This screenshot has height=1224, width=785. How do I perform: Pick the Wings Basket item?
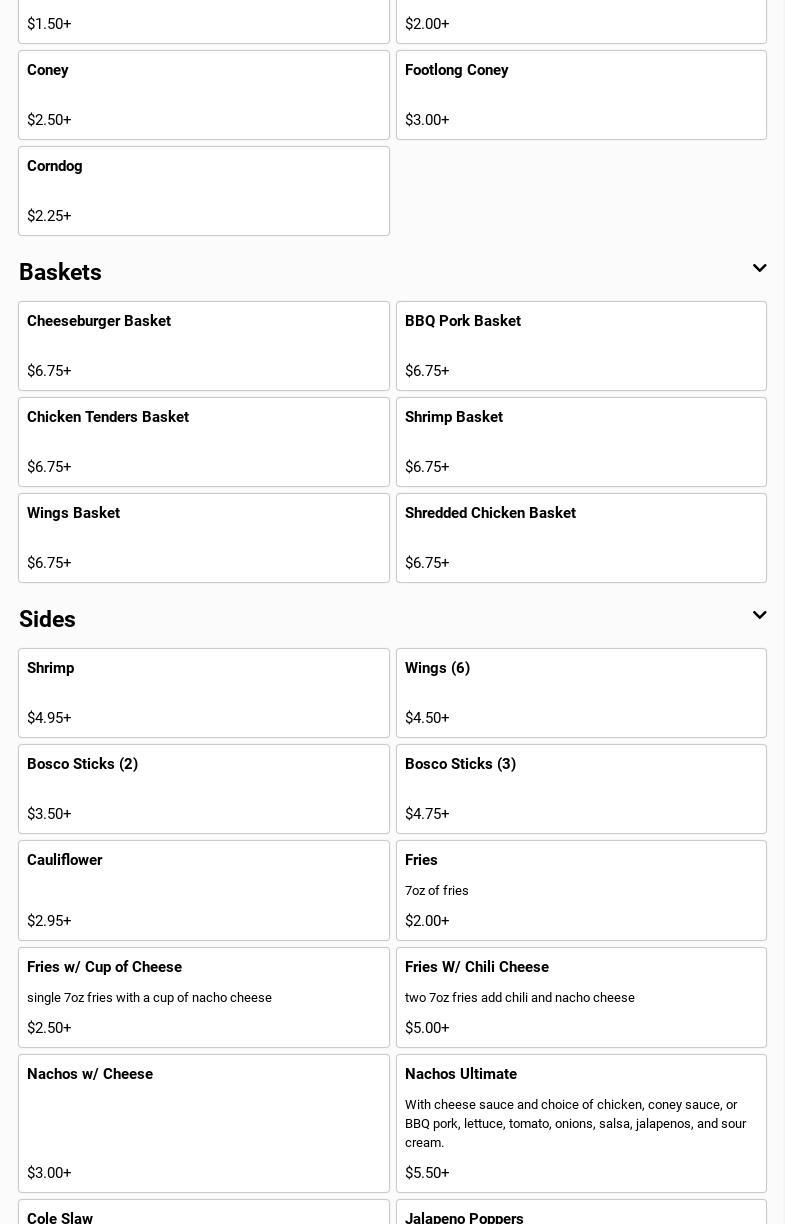coord(204,538)
